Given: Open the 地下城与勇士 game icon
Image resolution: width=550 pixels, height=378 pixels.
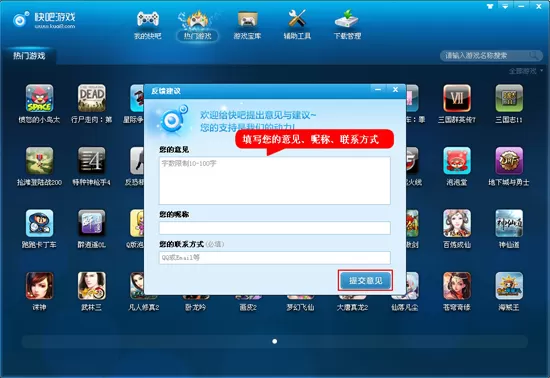Looking at the screenshot, I should [x=509, y=161].
